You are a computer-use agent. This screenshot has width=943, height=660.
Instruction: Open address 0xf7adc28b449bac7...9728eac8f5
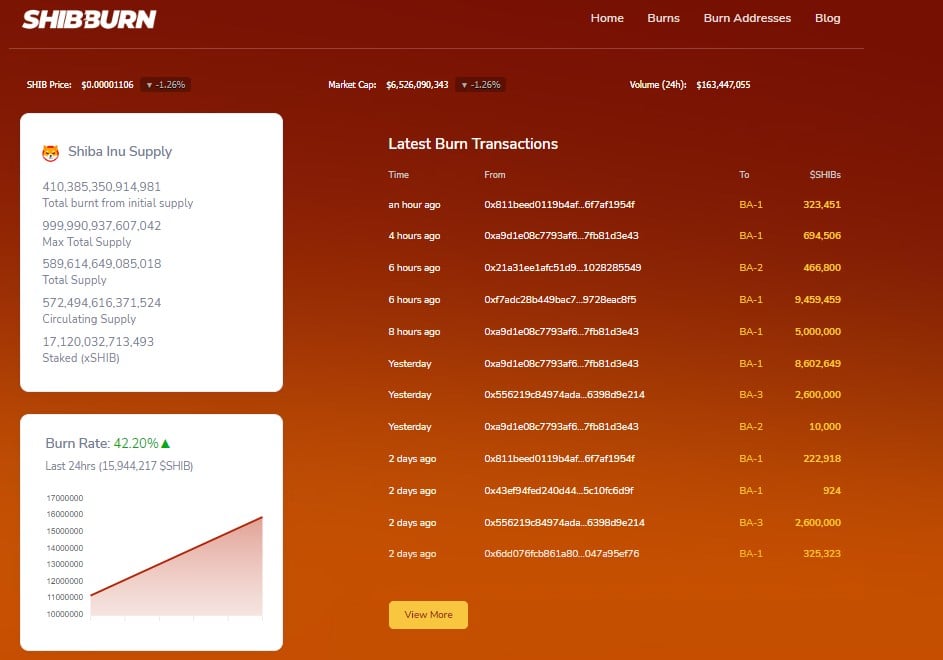pyautogui.click(x=560, y=299)
